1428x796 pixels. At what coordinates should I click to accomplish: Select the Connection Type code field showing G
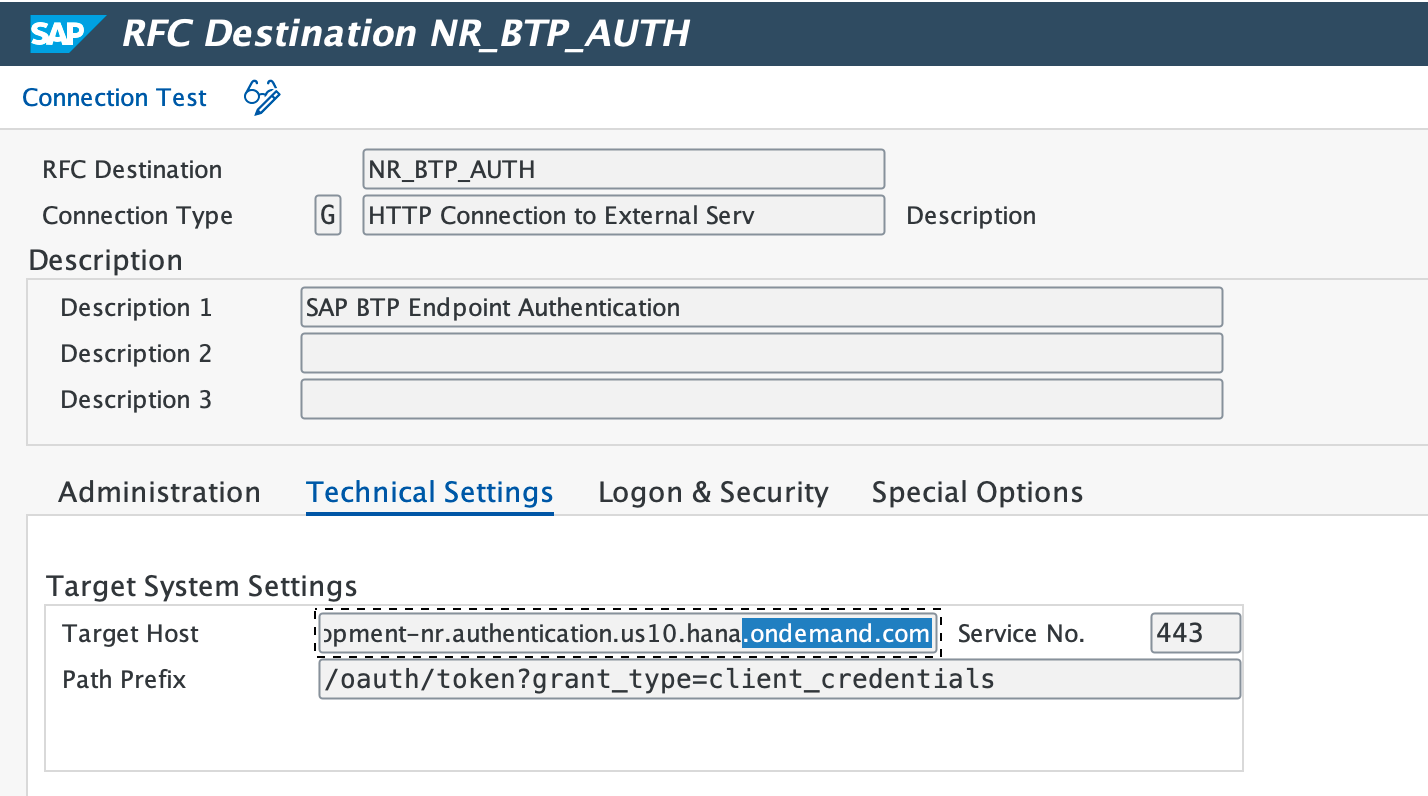[327, 215]
